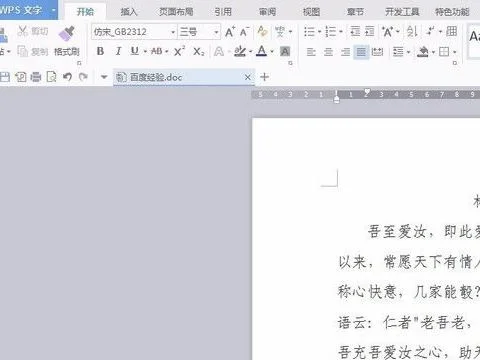Save document with floppy icon
This screenshot has height=360, width=480.
click(5, 77)
